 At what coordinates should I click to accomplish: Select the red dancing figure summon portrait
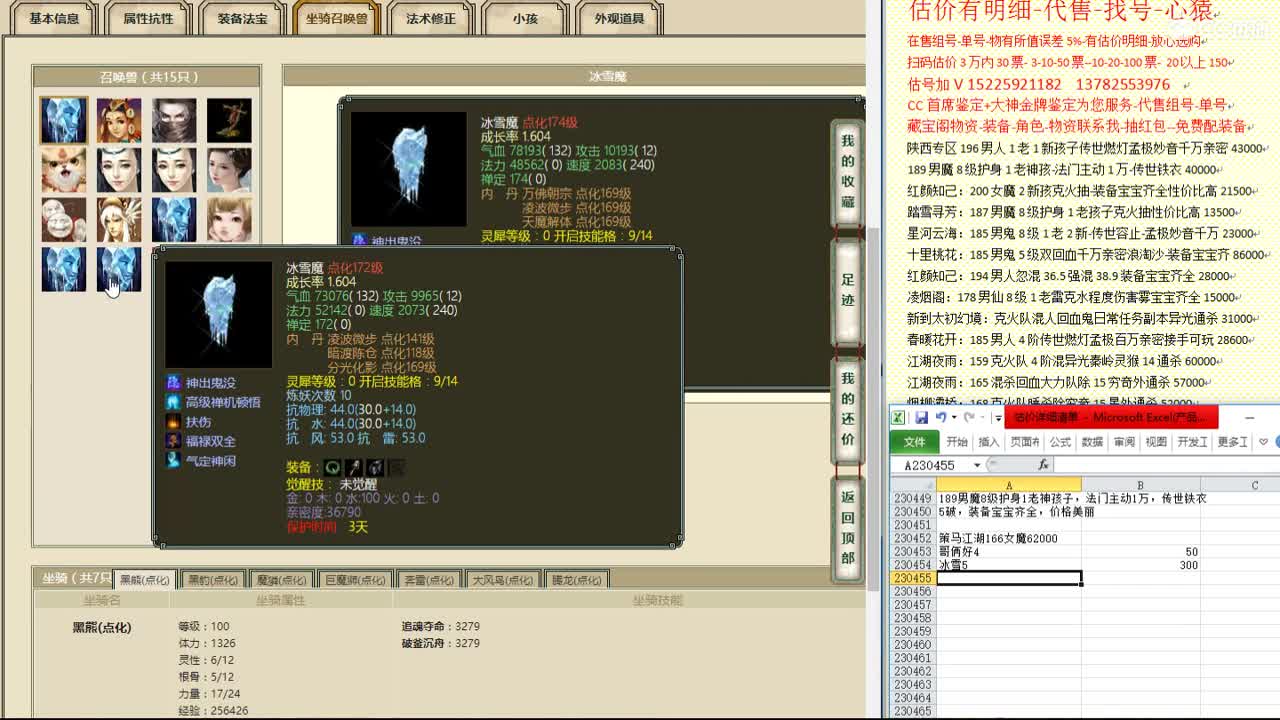point(229,120)
